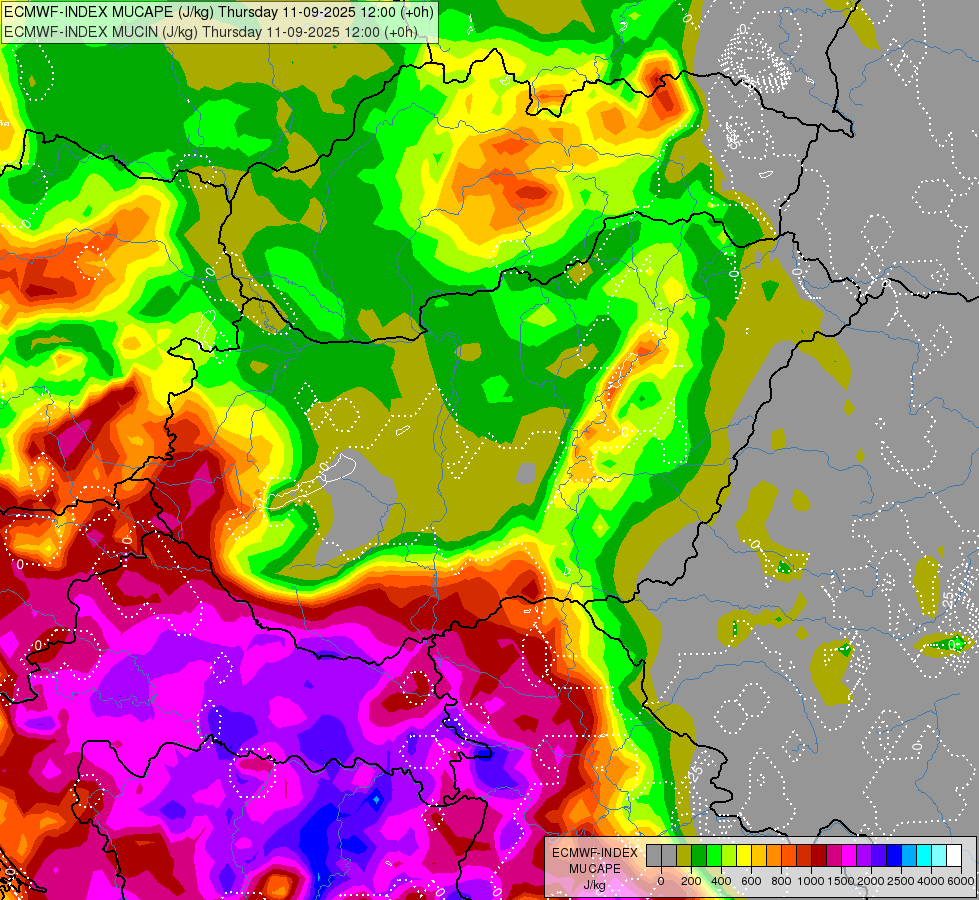This screenshot has height=900, width=979.
Task: Pick the dark red legend swatch
Action: [x=819, y=855]
